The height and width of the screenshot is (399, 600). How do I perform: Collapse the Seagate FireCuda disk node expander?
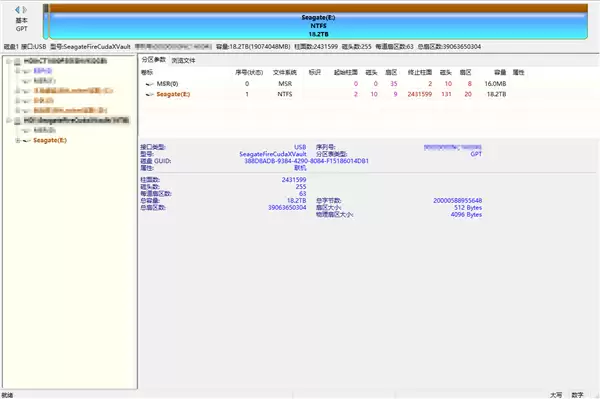tap(8, 121)
